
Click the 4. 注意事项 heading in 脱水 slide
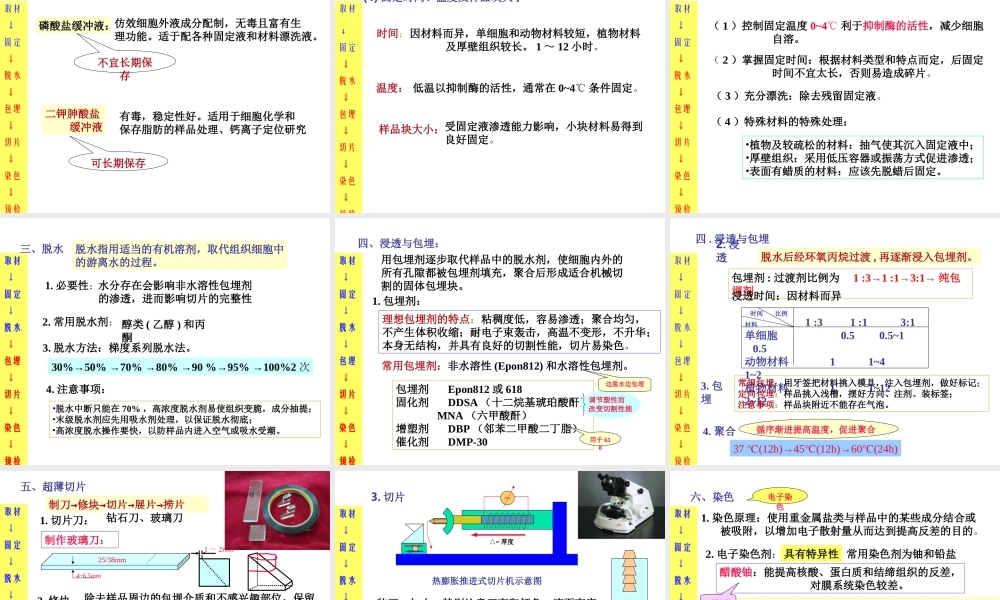[x=75, y=389]
